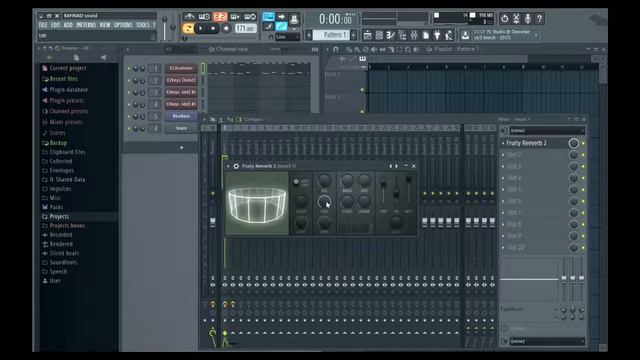This screenshot has height=360, width=640.
Task: Expand the Backup folder
Action: (58, 143)
